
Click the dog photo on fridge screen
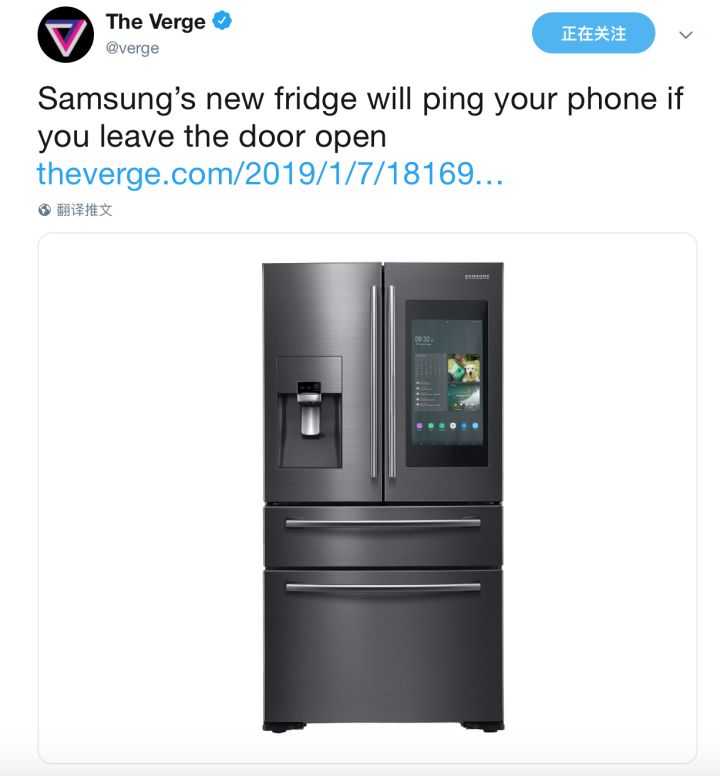(x=464, y=368)
